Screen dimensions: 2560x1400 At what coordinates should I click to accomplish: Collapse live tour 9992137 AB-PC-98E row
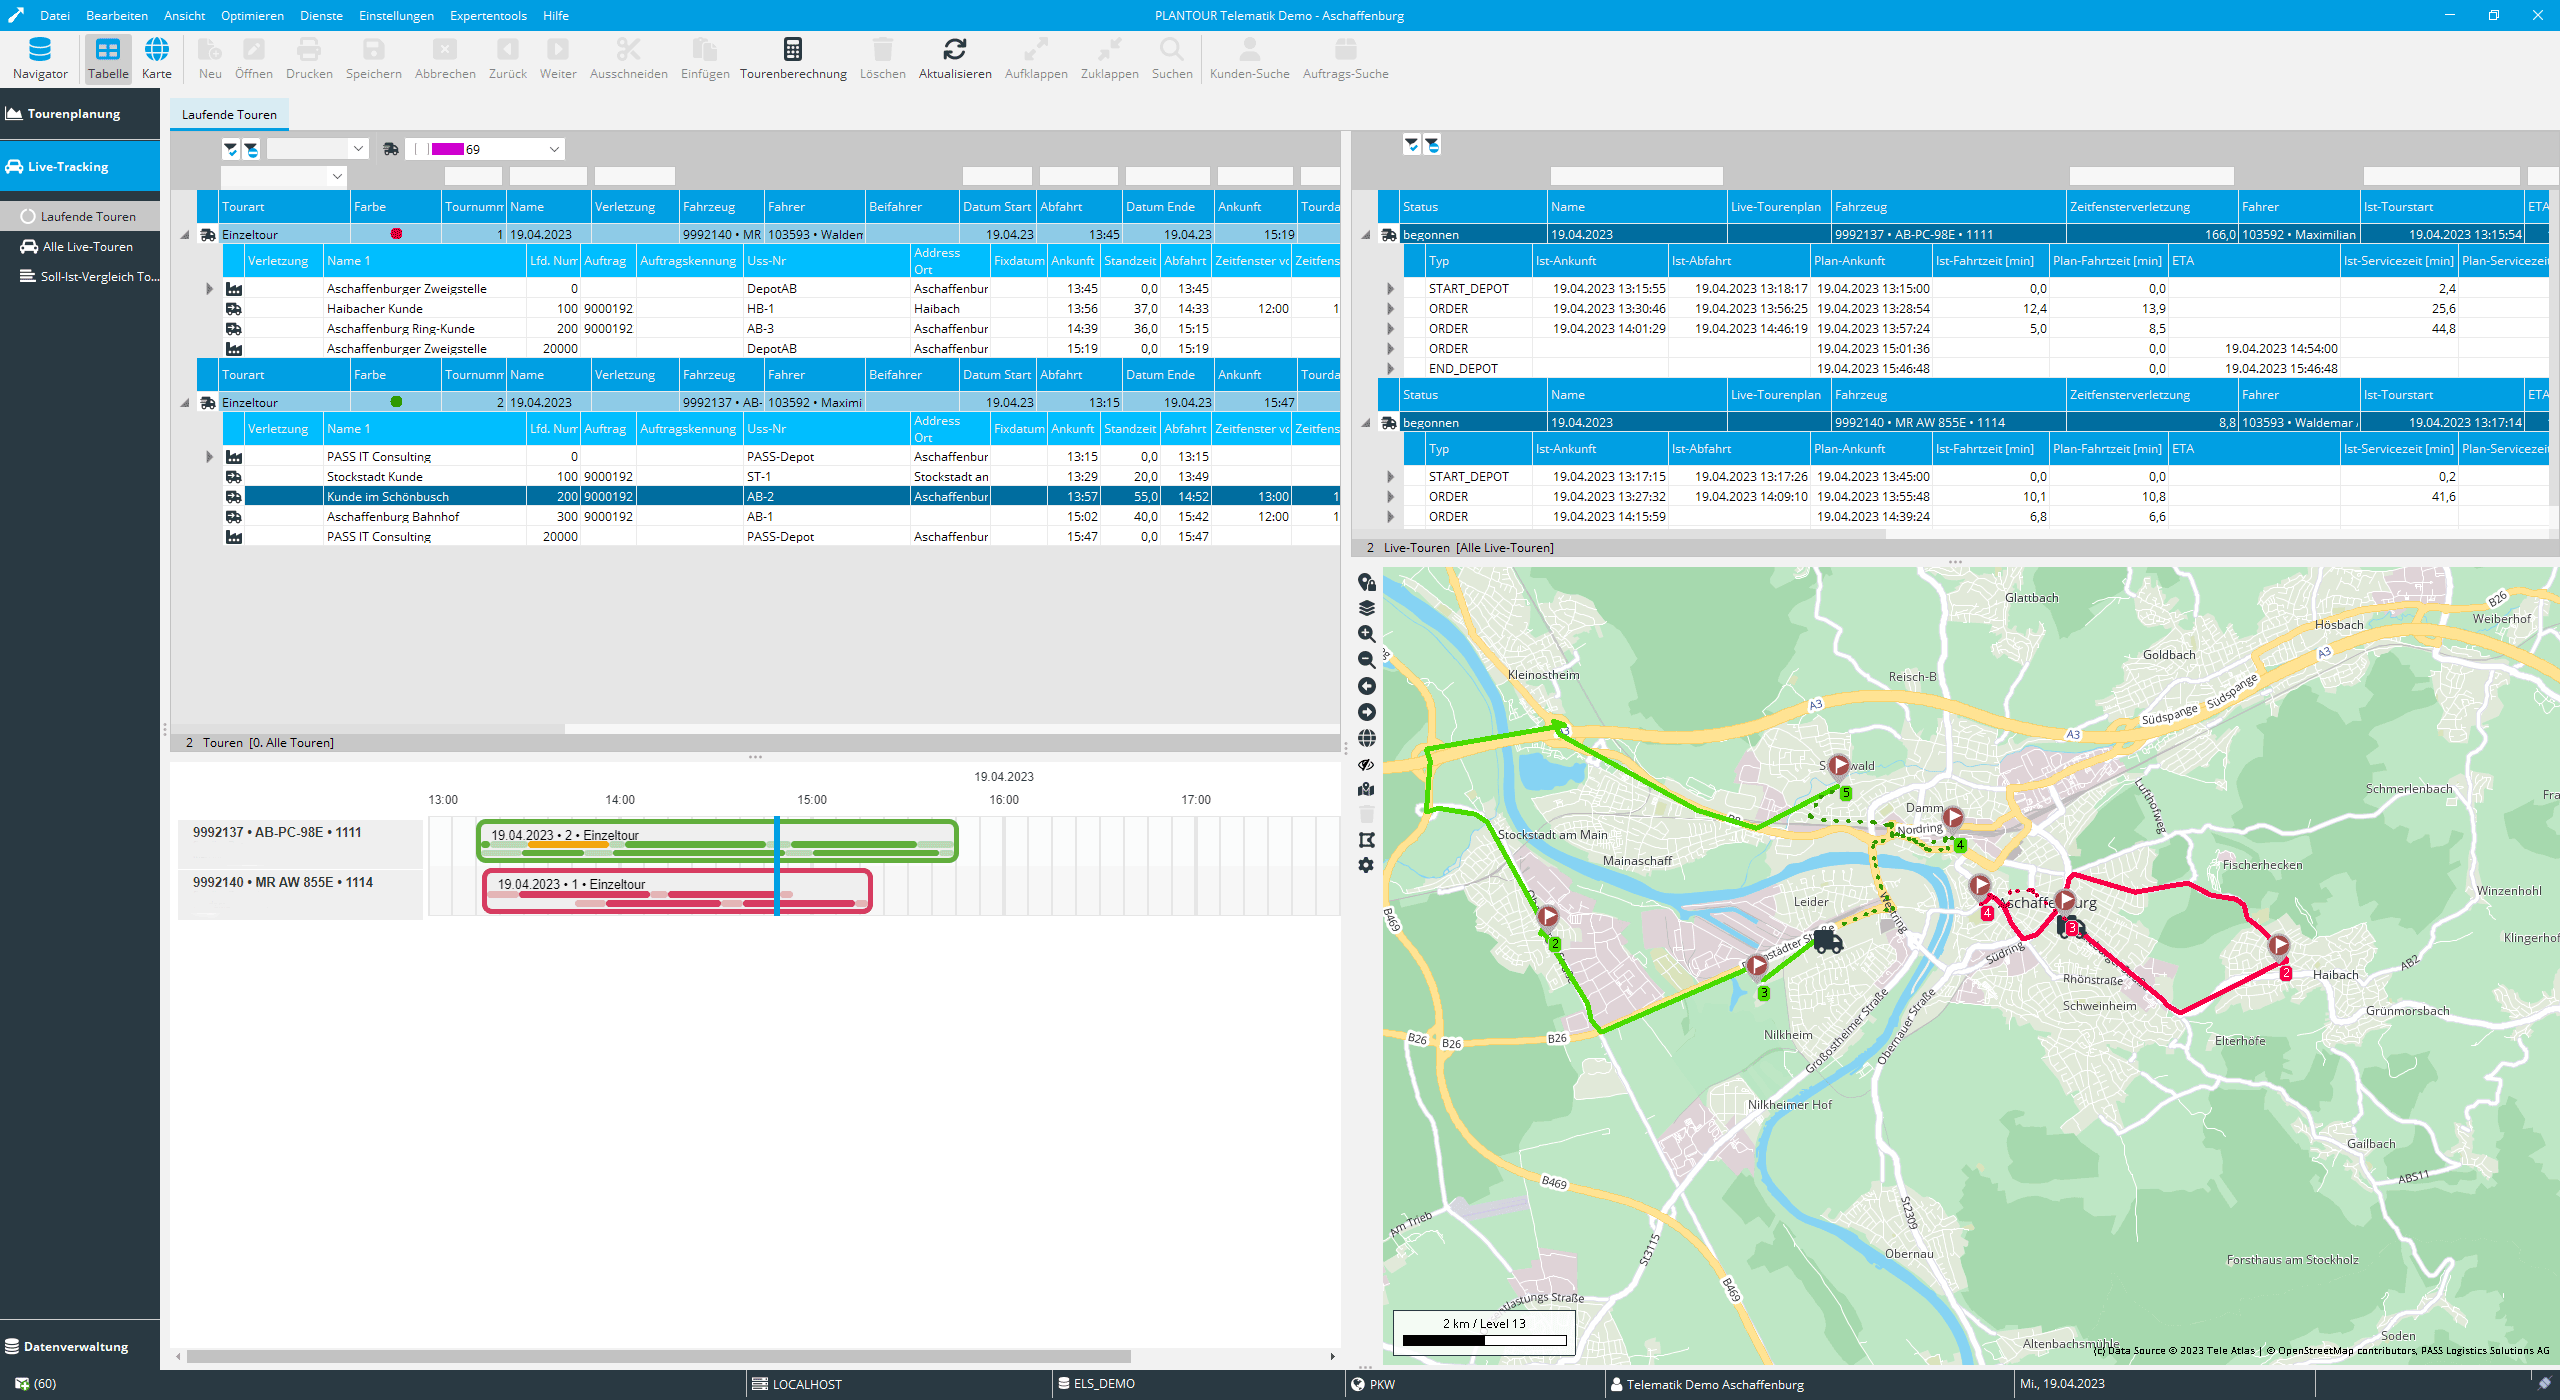tap(1366, 235)
